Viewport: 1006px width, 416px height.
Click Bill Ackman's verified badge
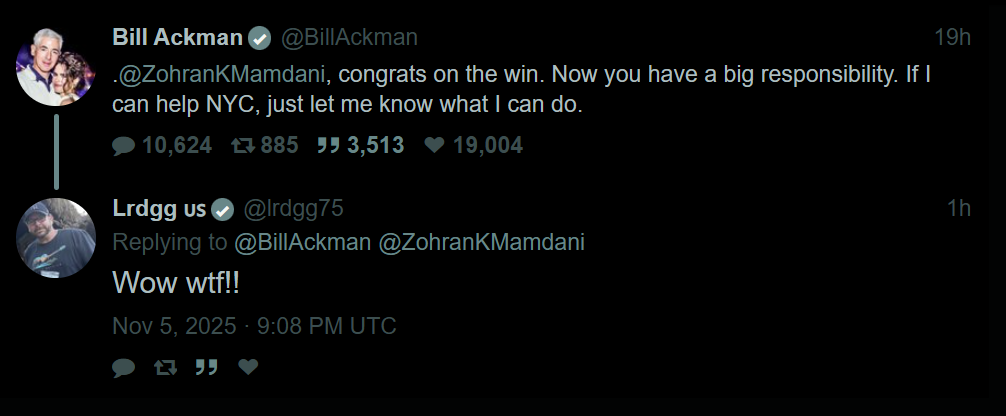pos(260,39)
